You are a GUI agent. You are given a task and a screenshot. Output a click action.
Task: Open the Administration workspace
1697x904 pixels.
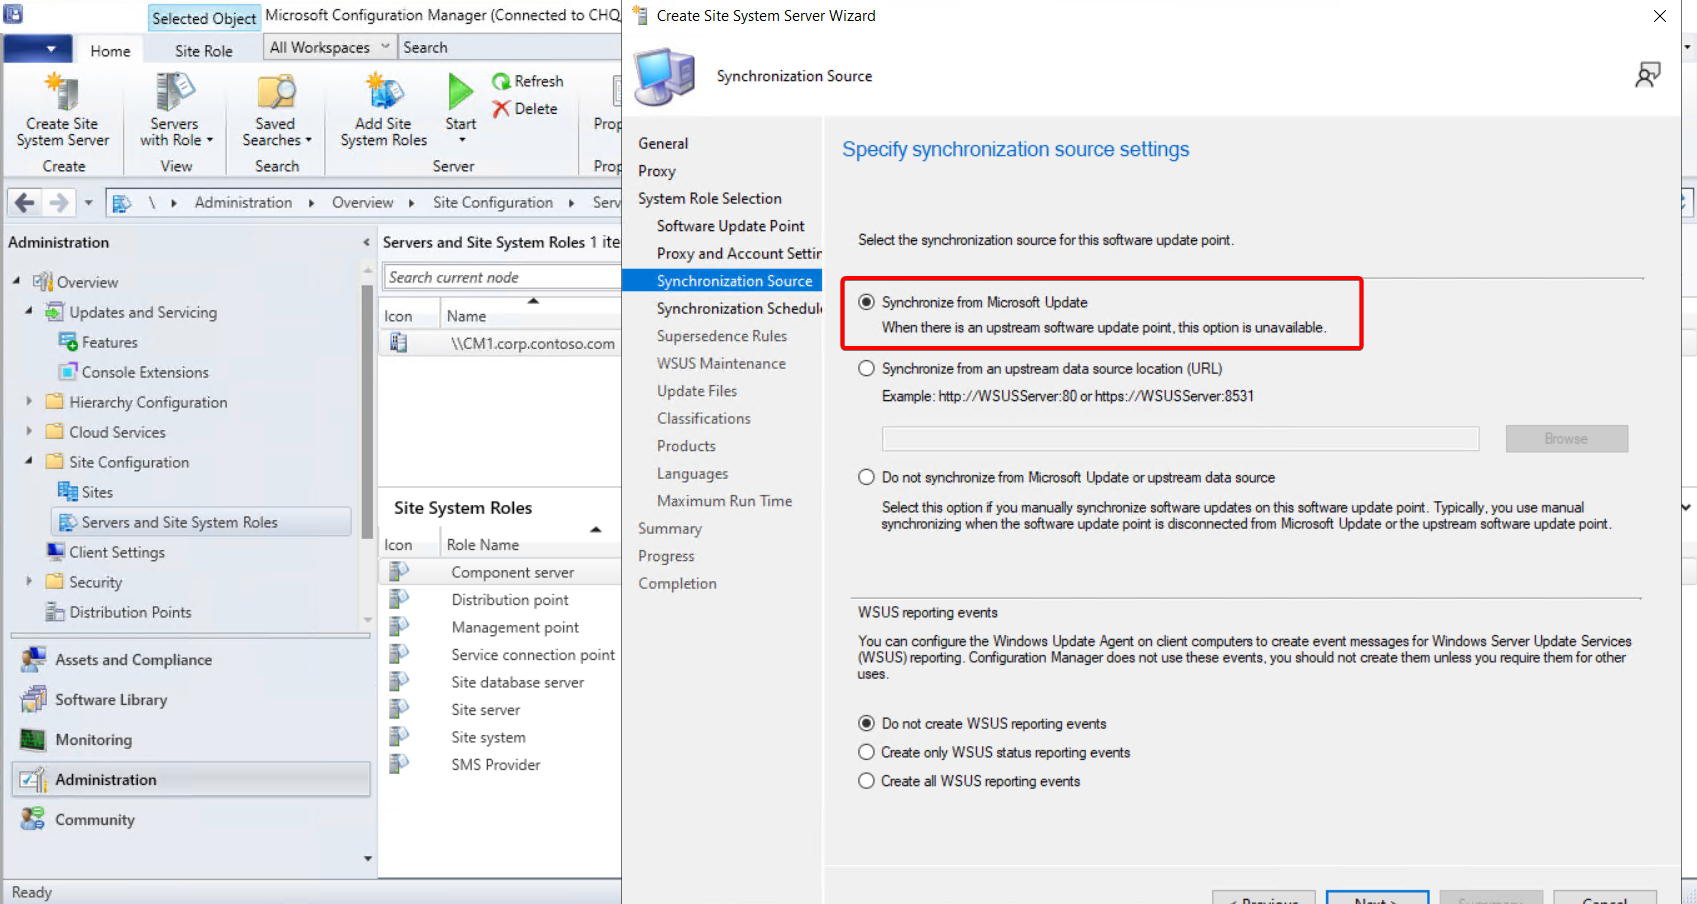coord(191,780)
